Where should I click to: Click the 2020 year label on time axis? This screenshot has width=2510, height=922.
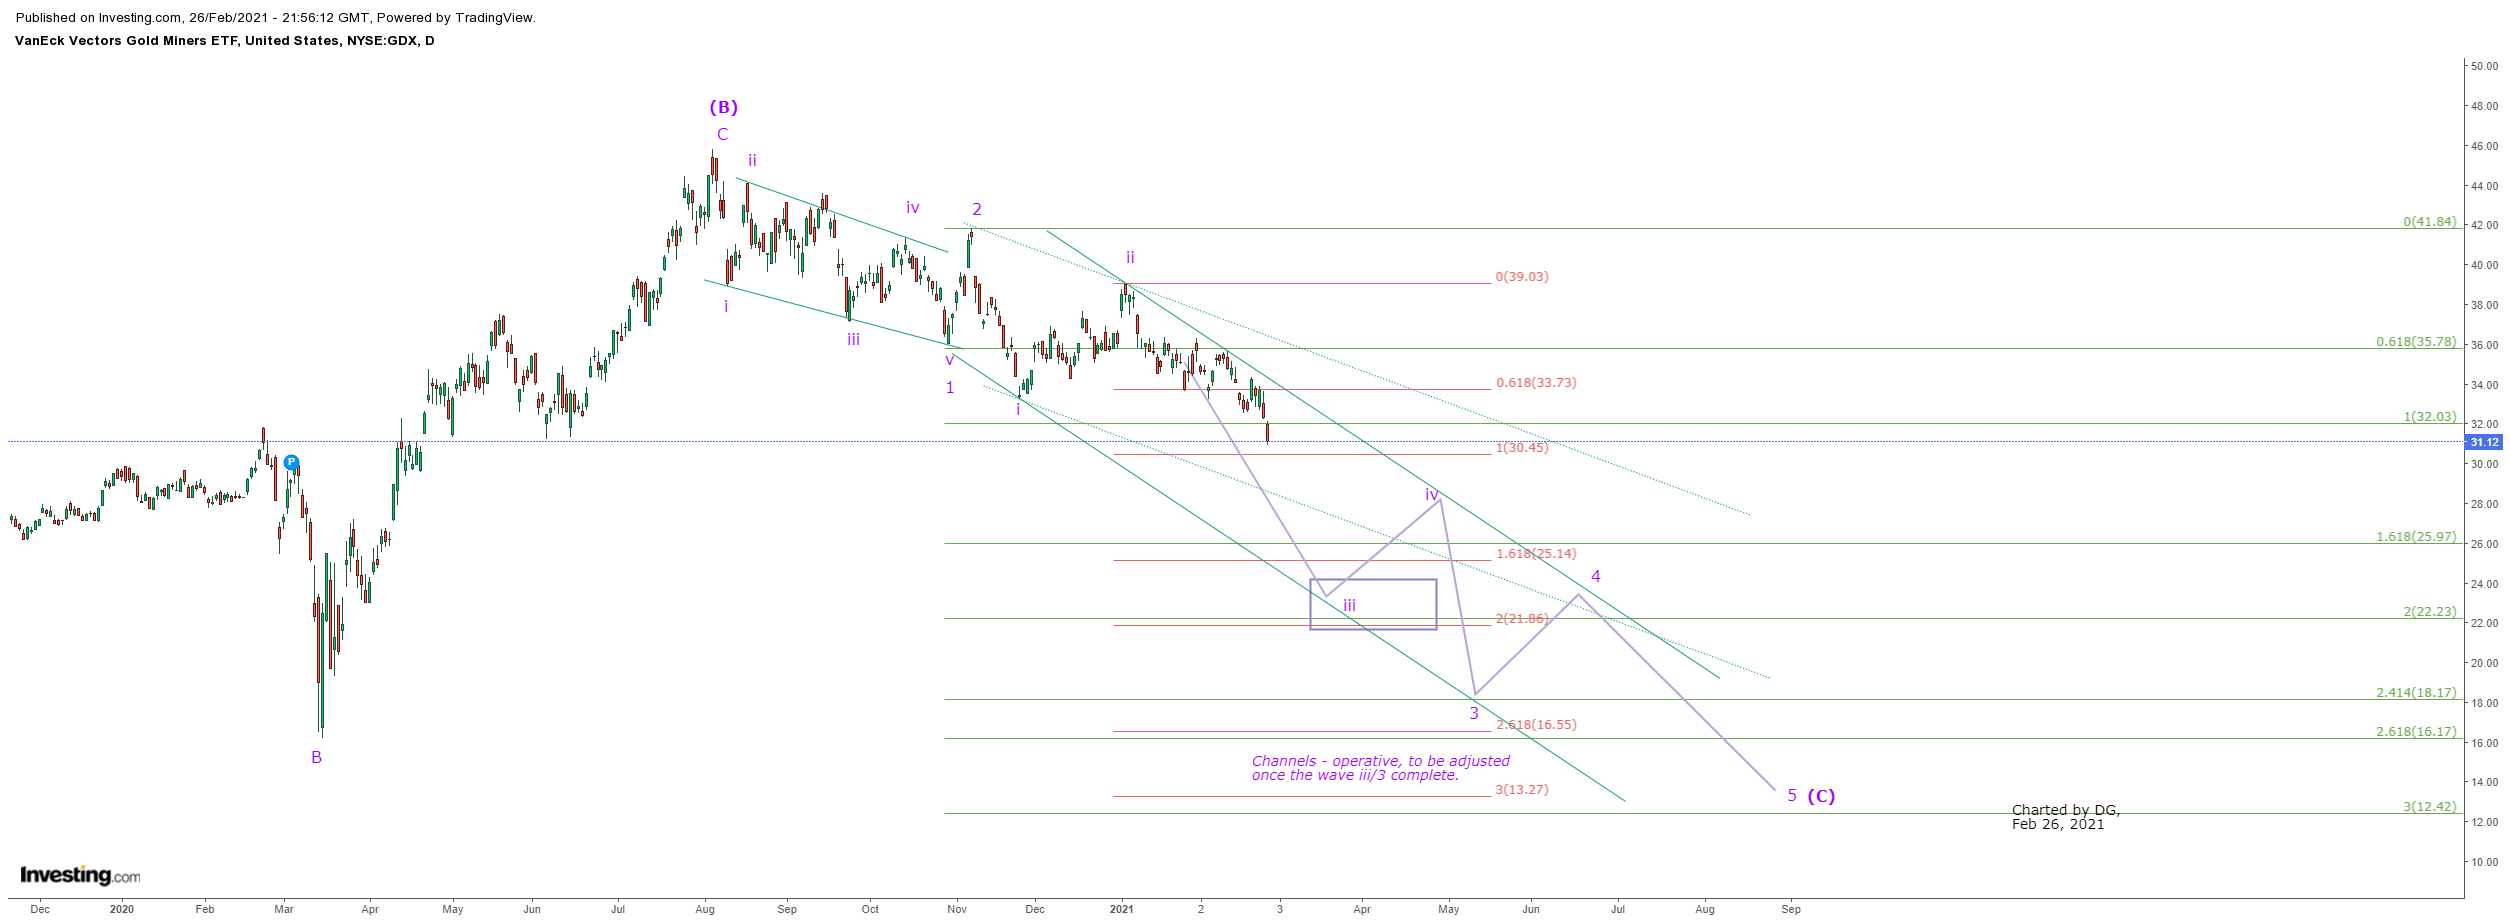(122, 910)
